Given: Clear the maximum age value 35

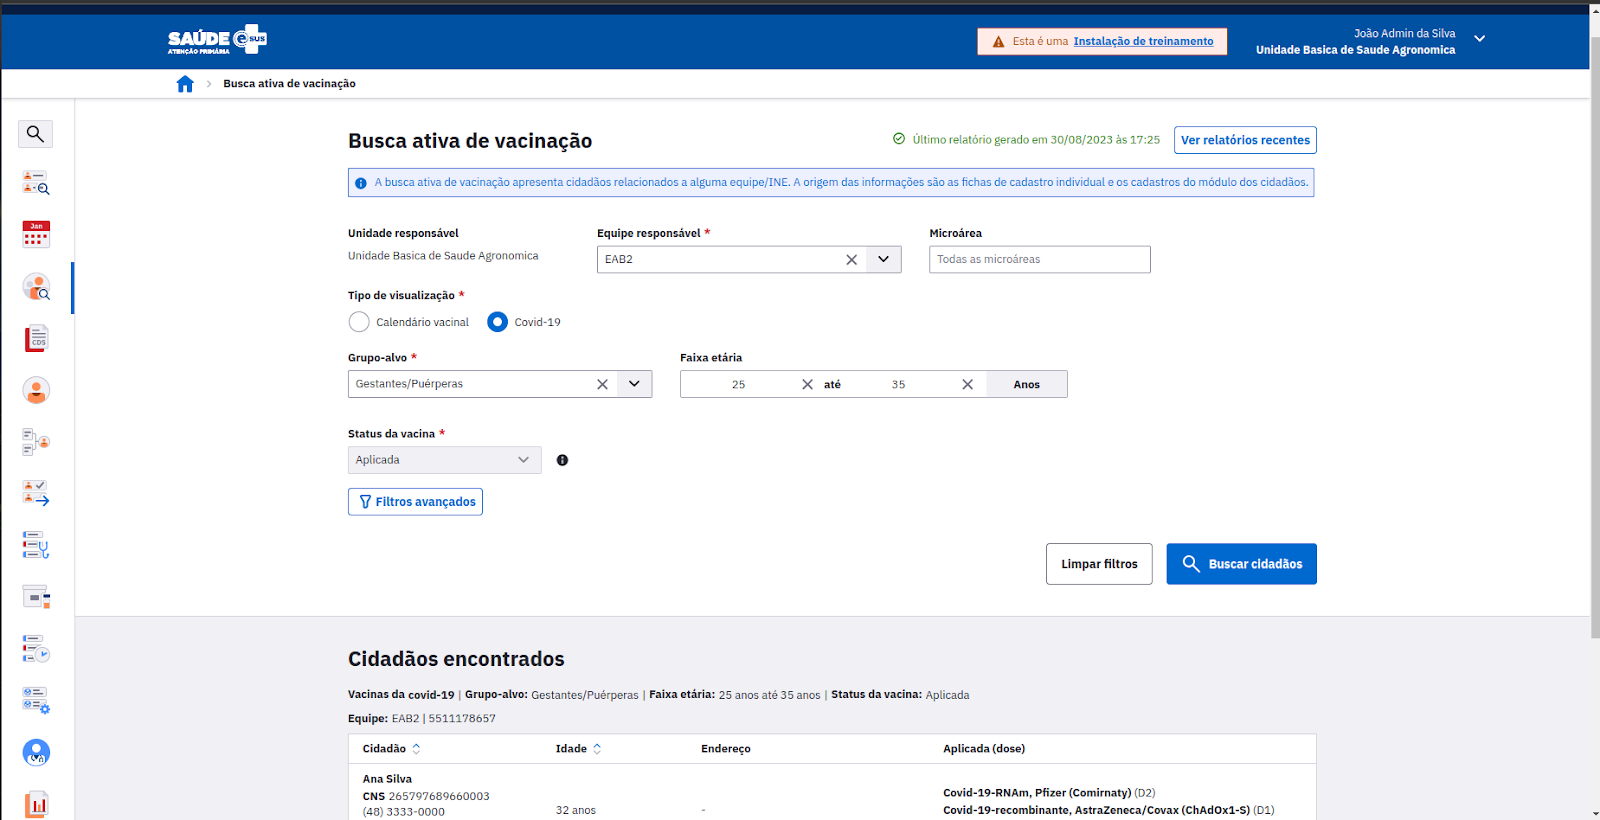Looking at the screenshot, I should (967, 384).
